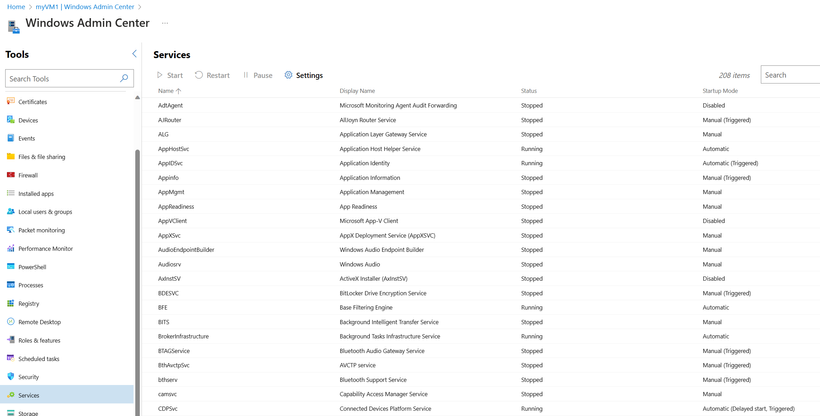Go to the Home breadcrumb link
This screenshot has width=820, height=416.
click(16, 7)
